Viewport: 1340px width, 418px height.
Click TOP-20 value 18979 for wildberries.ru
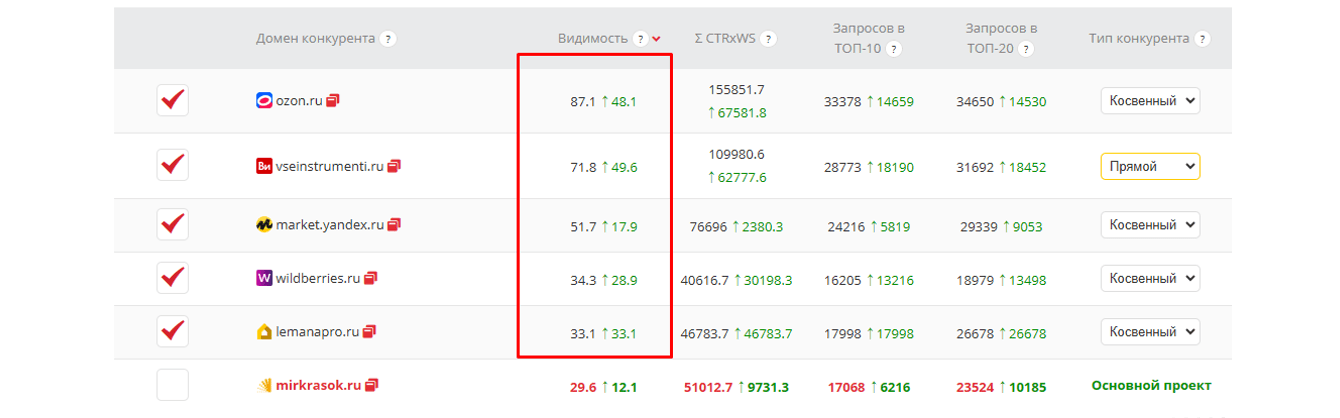tap(975, 280)
